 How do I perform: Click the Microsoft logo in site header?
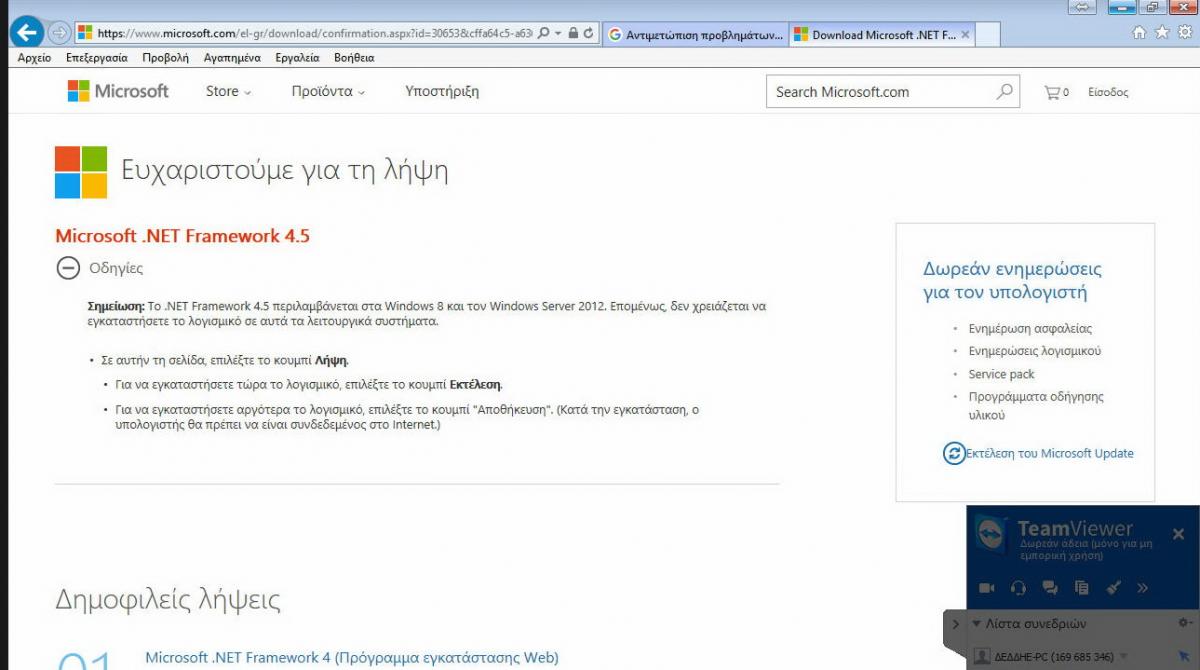click(x=118, y=91)
